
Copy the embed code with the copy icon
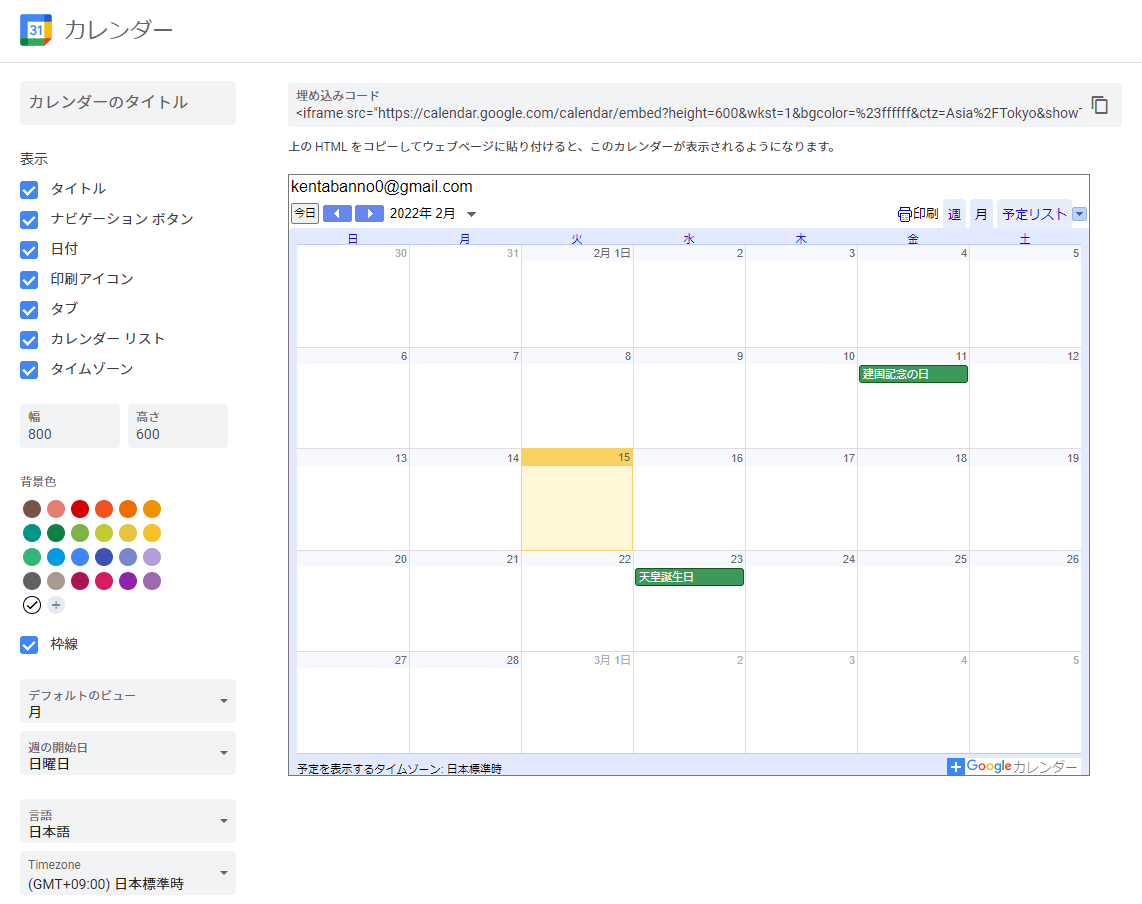pos(1100,105)
